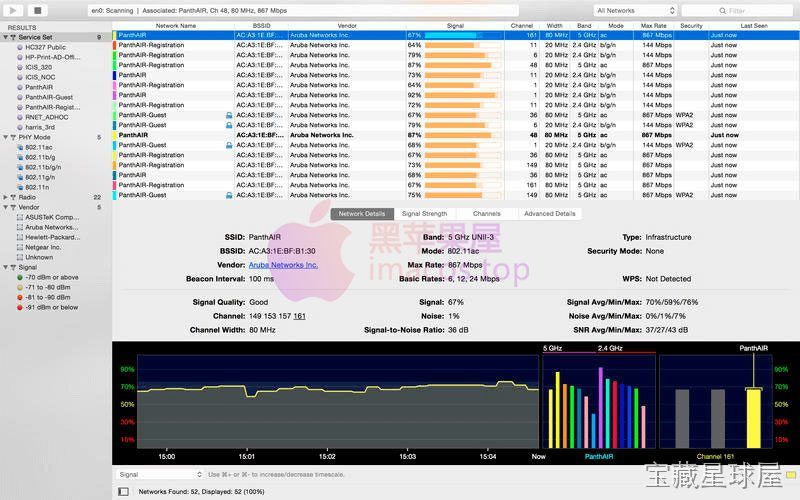Click the PHY icon beside 802.11n
The width and height of the screenshot is (800, 500).
click(x=20, y=187)
